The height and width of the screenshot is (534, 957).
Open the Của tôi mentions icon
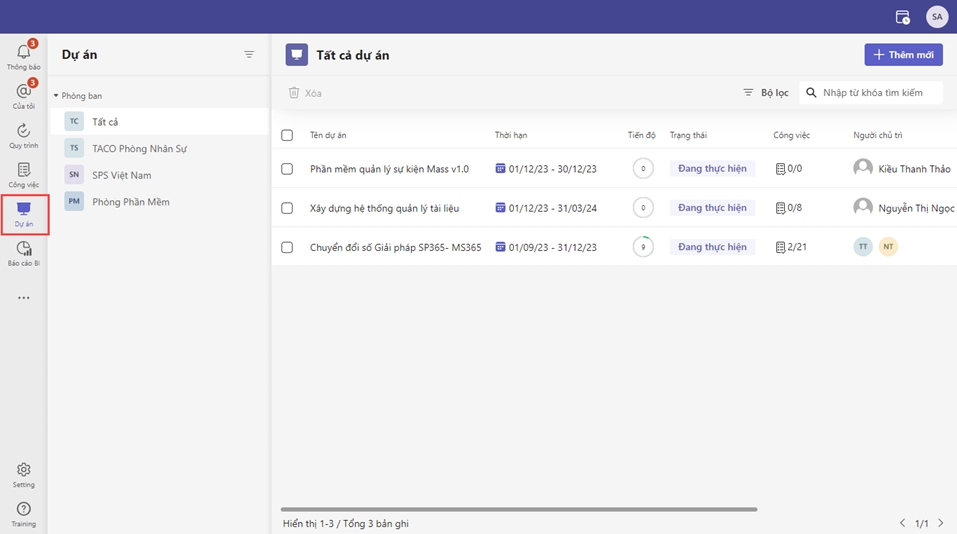pyautogui.click(x=23, y=93)
